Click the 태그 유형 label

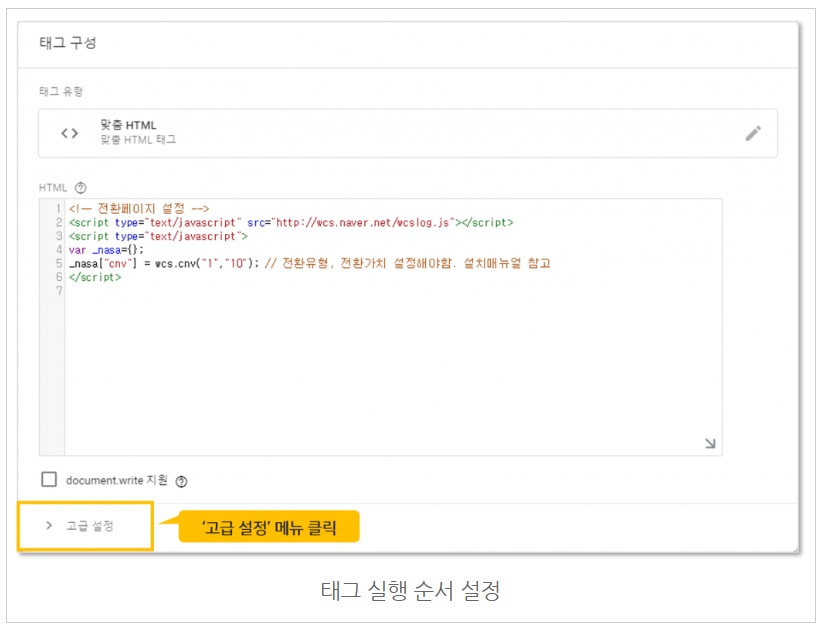coord(61,91)
